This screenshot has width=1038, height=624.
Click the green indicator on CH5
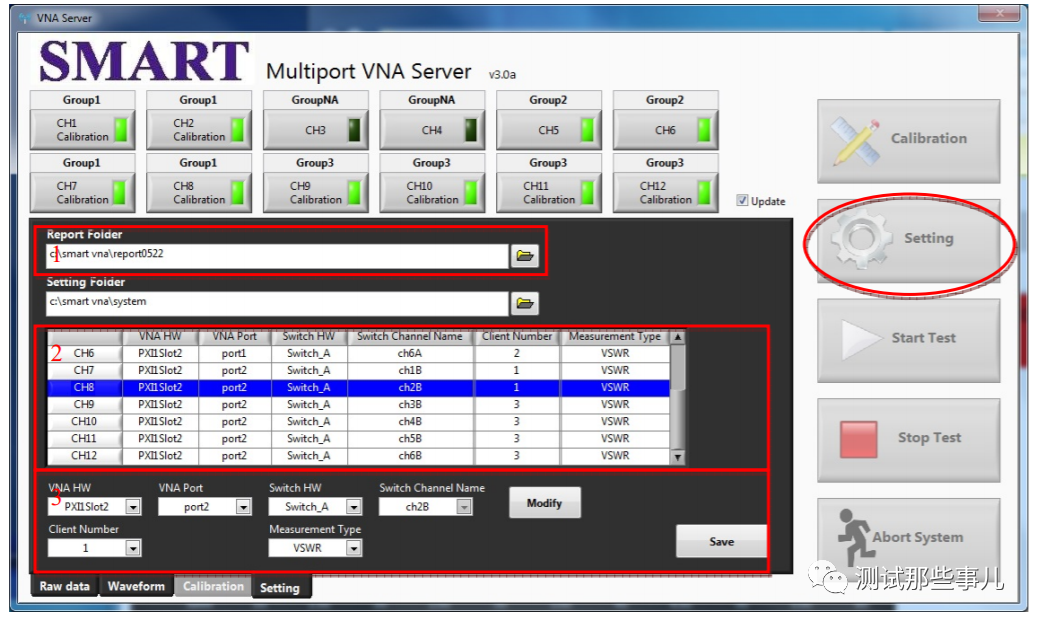click(587, 130)
